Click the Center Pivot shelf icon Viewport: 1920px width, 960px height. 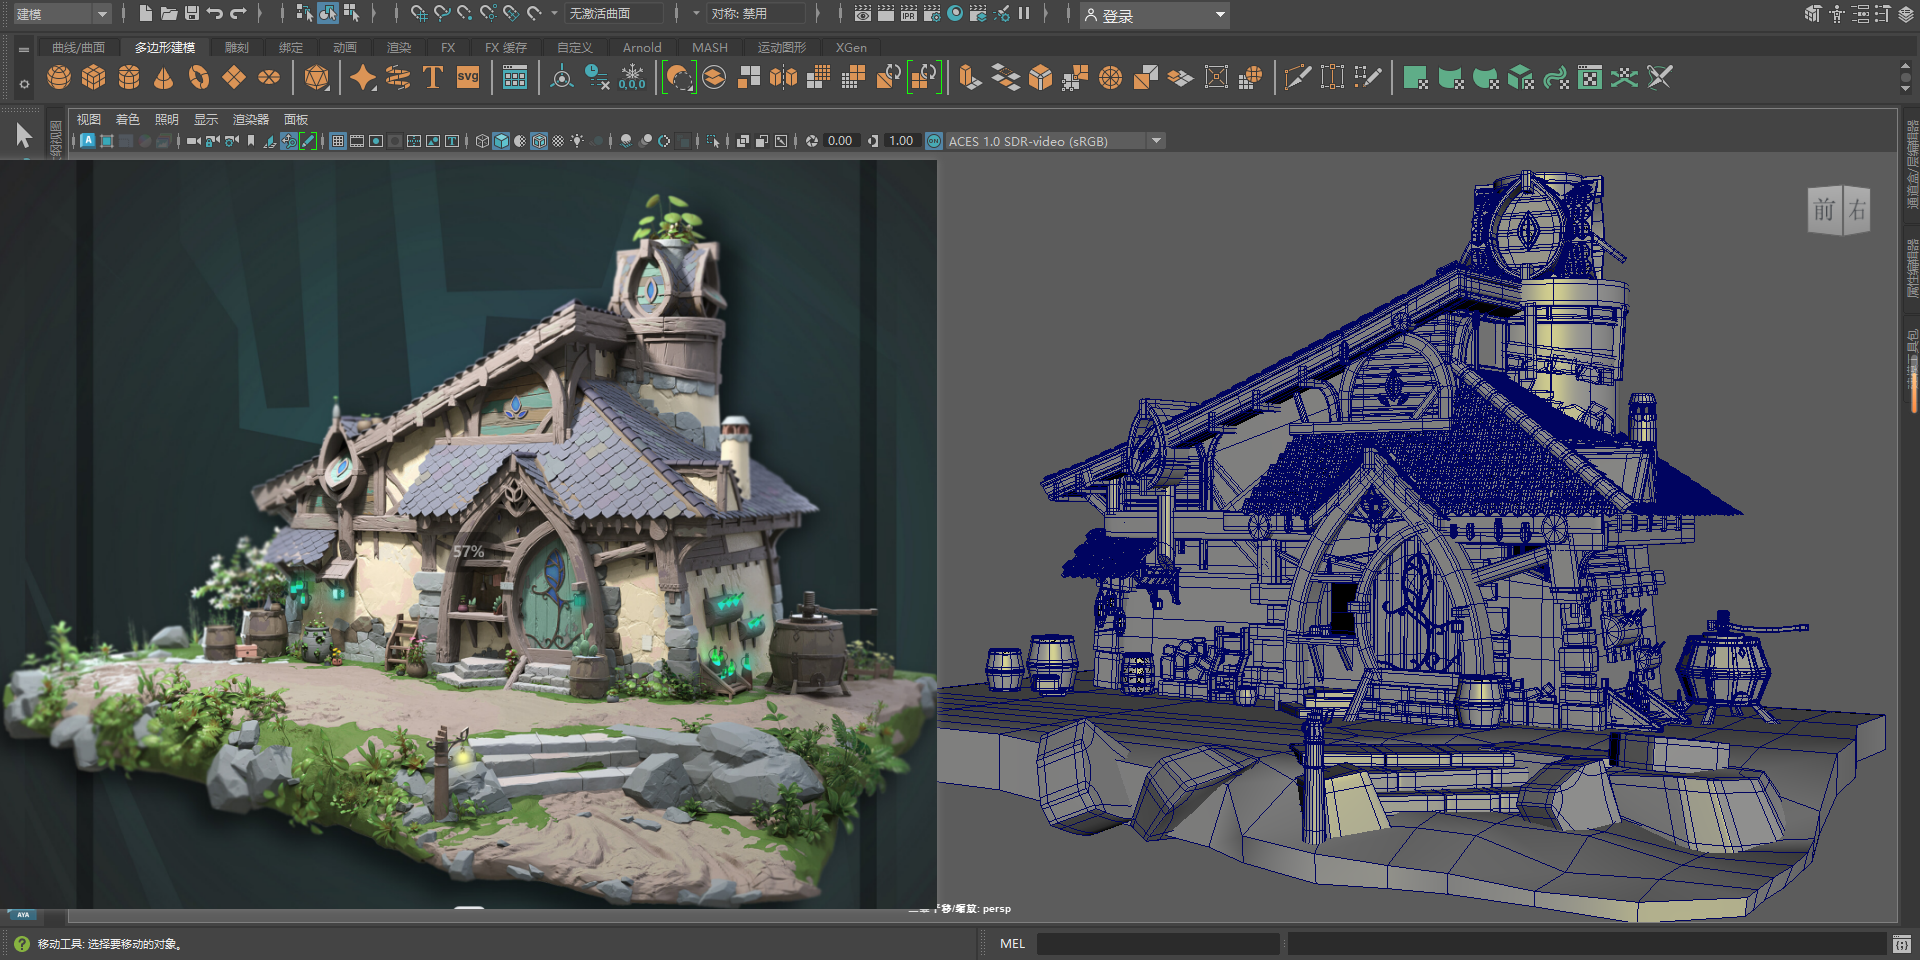point(562,77)
